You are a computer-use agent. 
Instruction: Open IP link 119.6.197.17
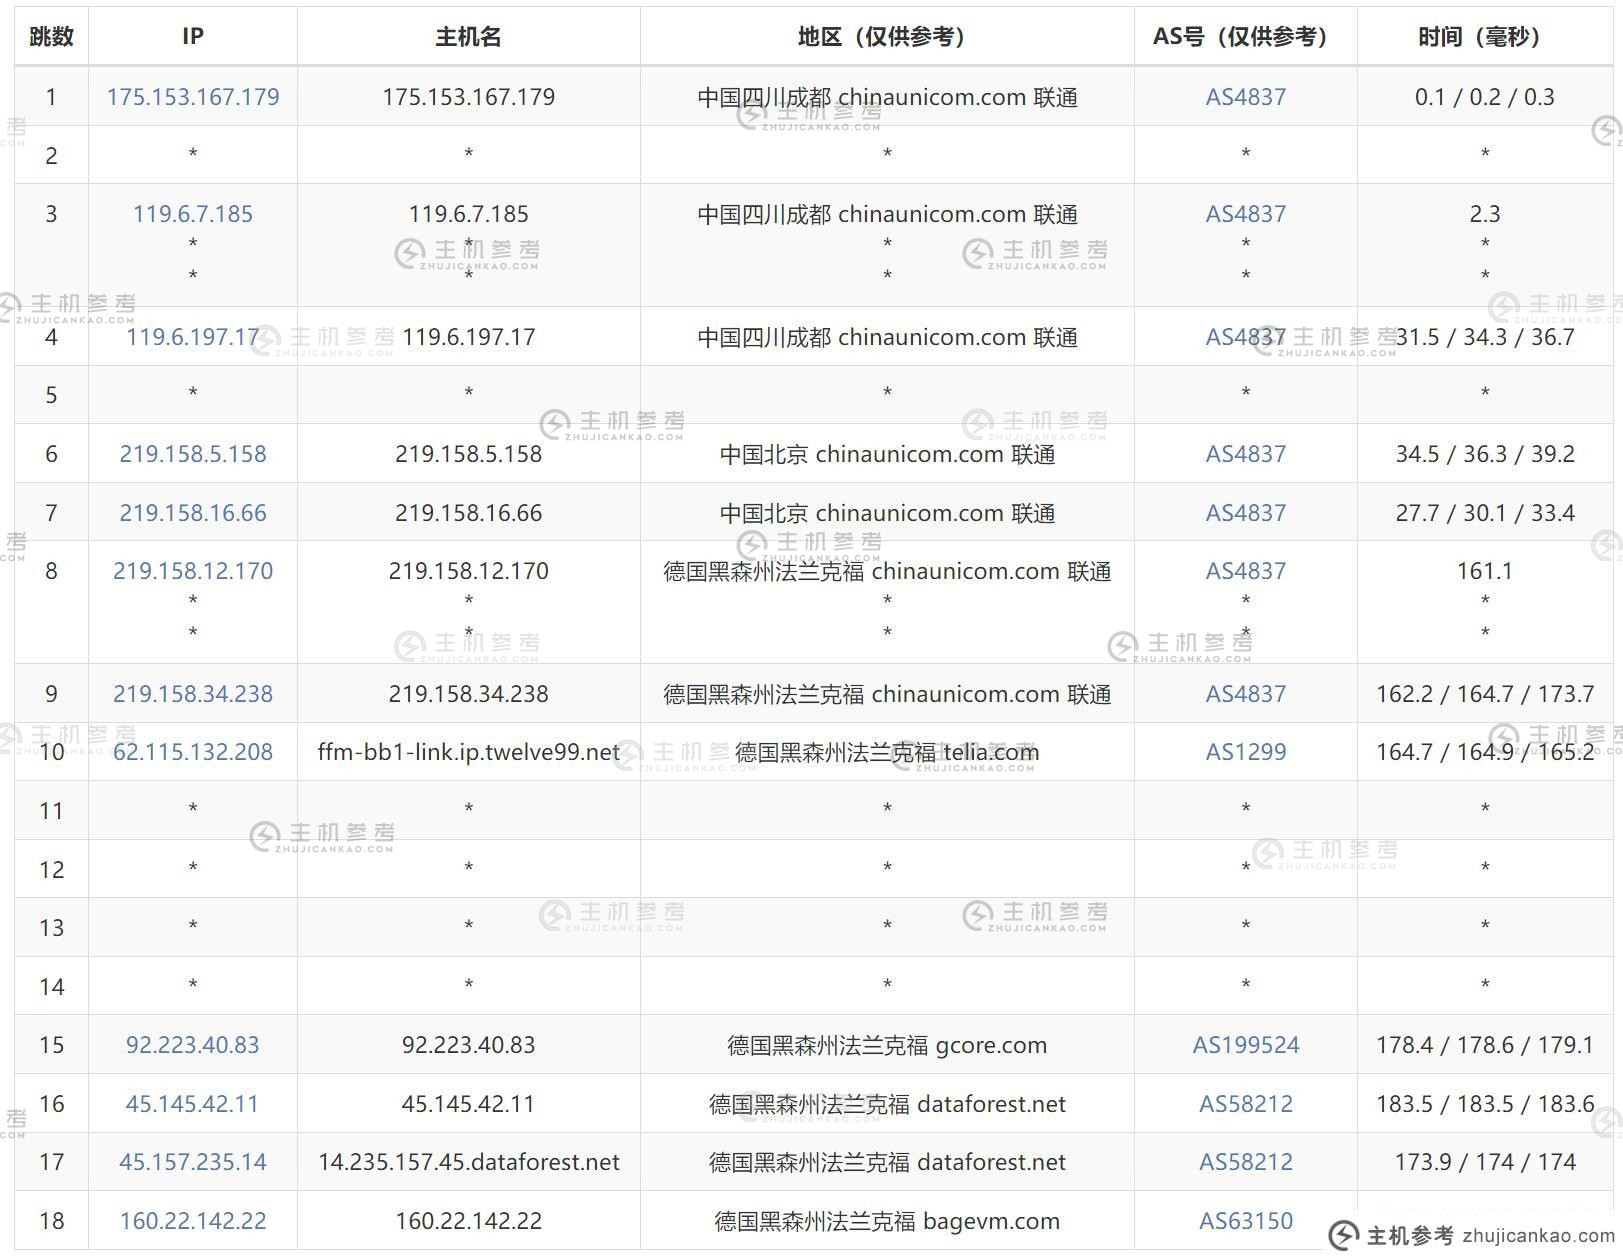tap(193, 337)
